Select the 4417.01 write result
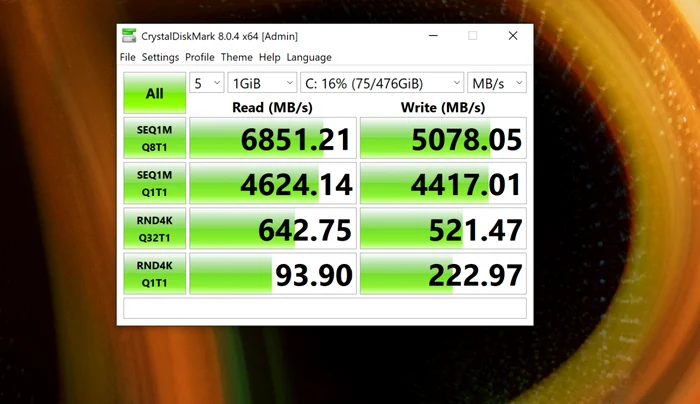The image size is (700, 404). click(x=443, y=183)
